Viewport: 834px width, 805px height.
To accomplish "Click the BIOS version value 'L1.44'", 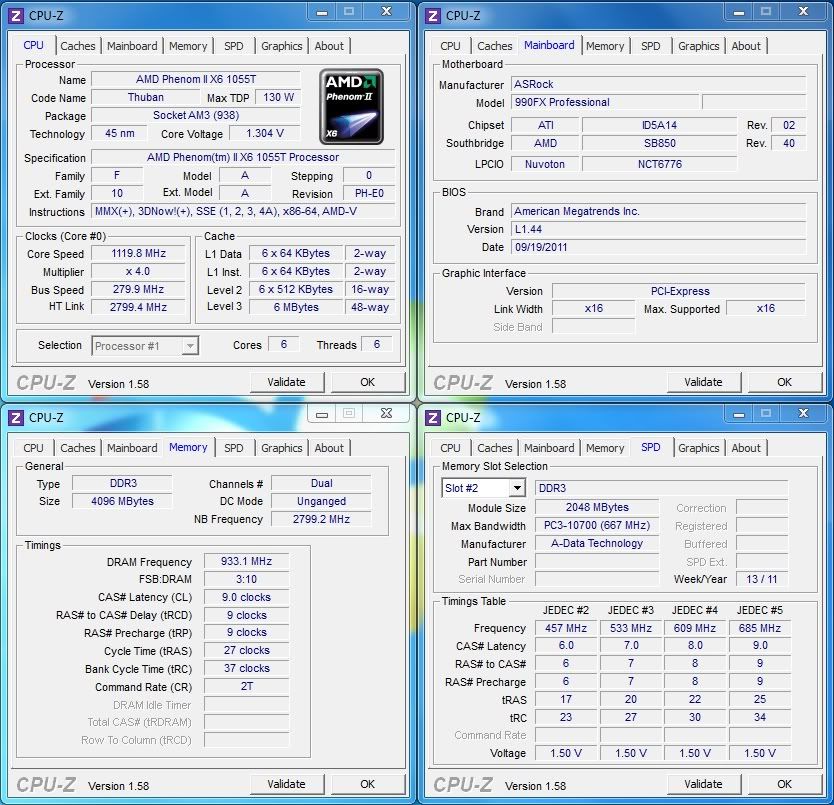I will [x=658, y=229].
